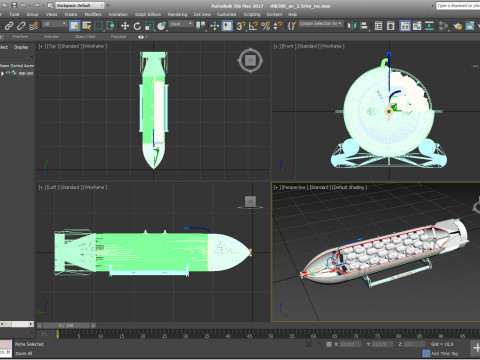Open the Schematic View icon
480x360 pixels.
pyautogui.click(x=429, y=26)
